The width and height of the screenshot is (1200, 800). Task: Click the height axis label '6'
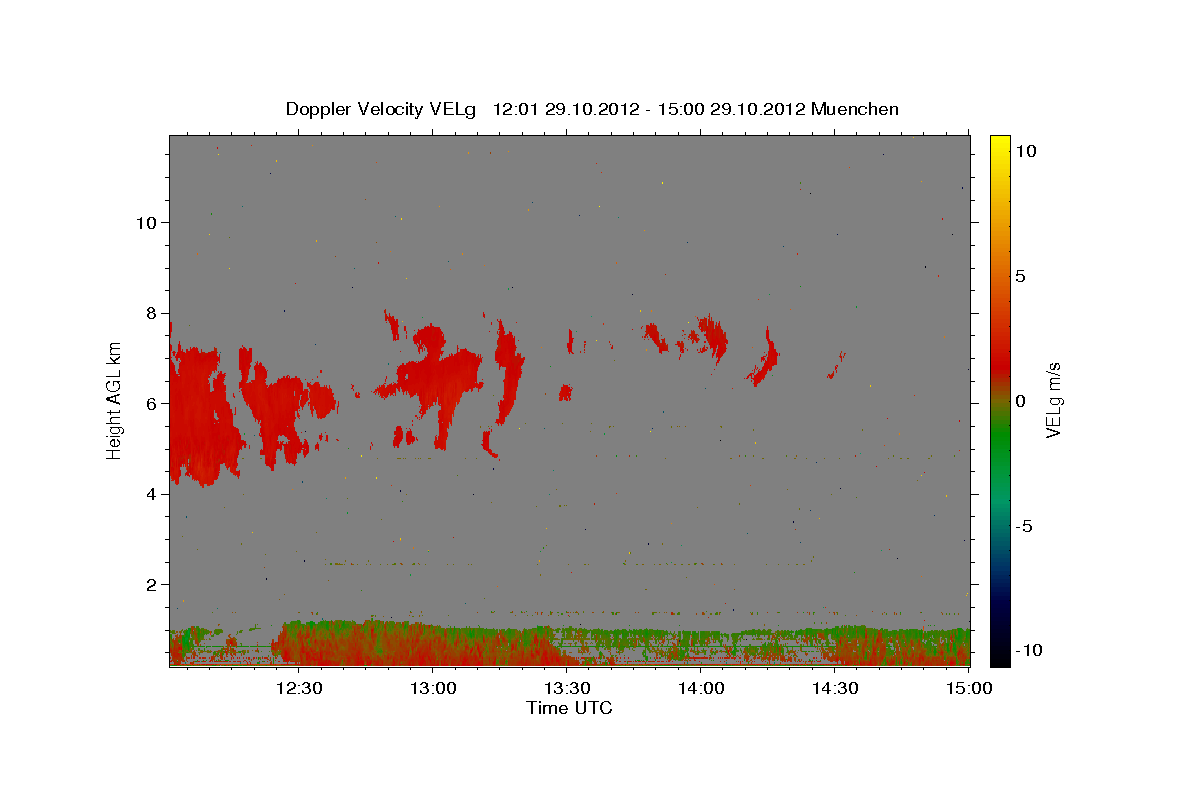pos(150,403)
